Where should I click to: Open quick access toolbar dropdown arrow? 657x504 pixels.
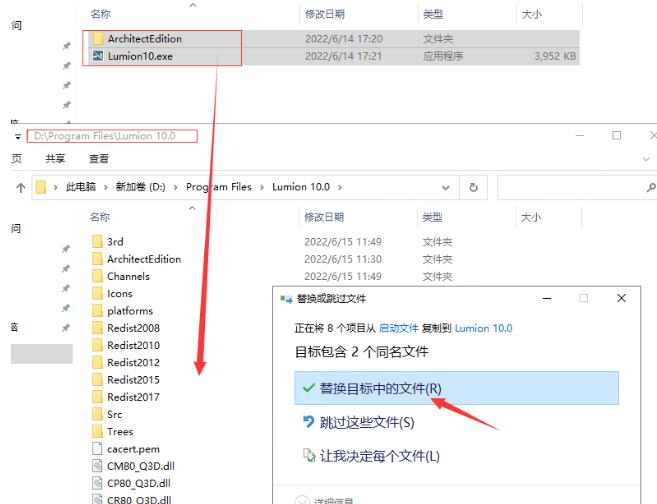click(x=18, y=137)
